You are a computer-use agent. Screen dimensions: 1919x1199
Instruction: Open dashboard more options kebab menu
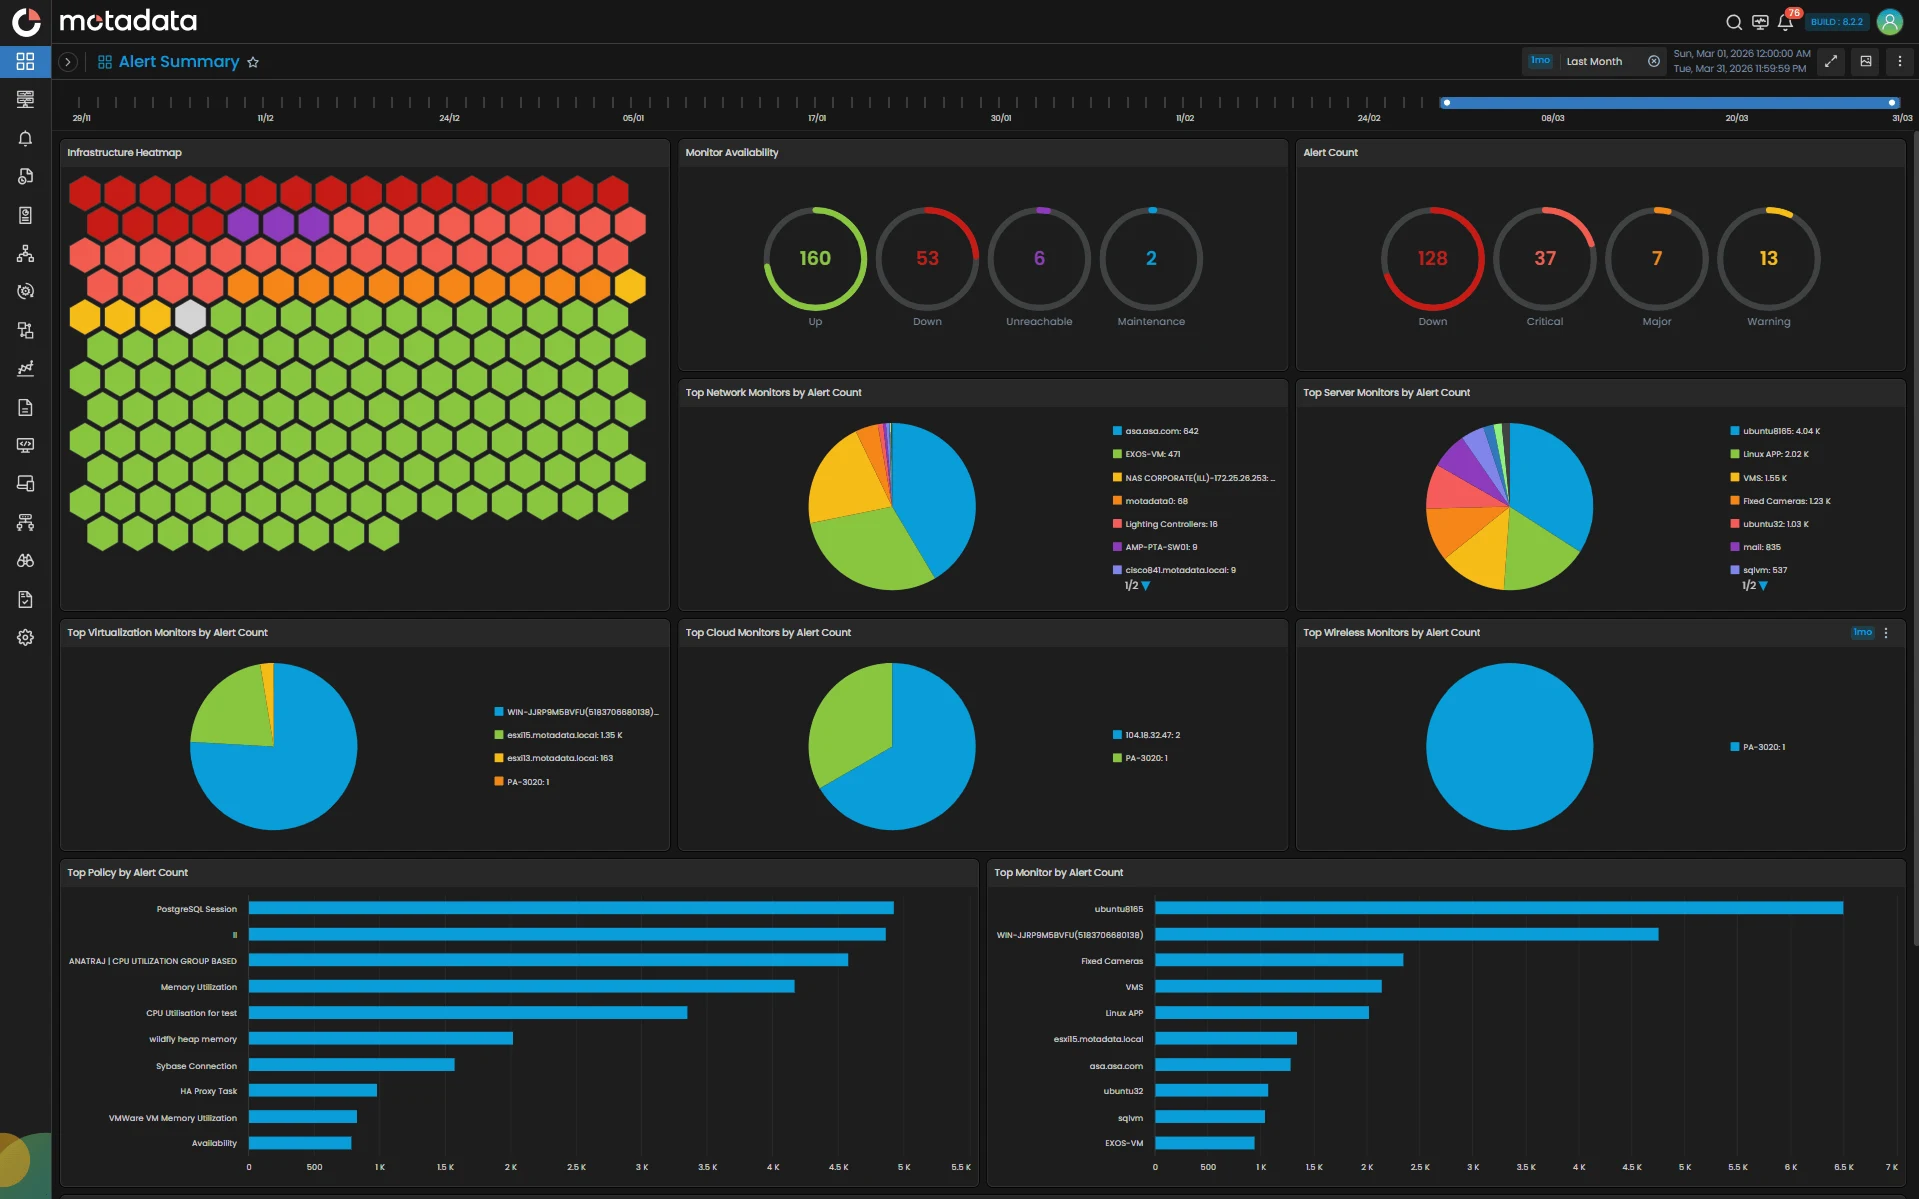click(x=1900, y=61)
